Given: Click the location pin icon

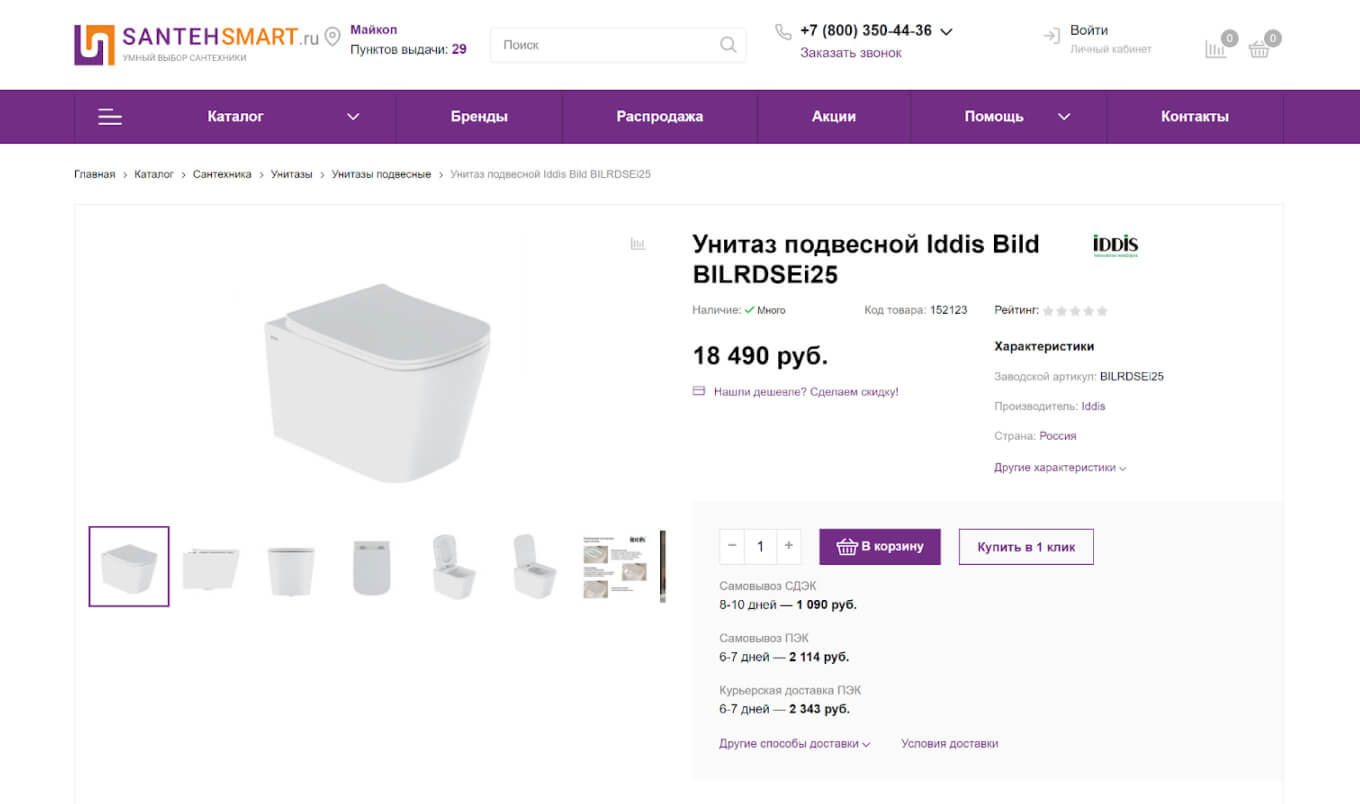Looking at the screenshot, I should (x=333, y=37).
